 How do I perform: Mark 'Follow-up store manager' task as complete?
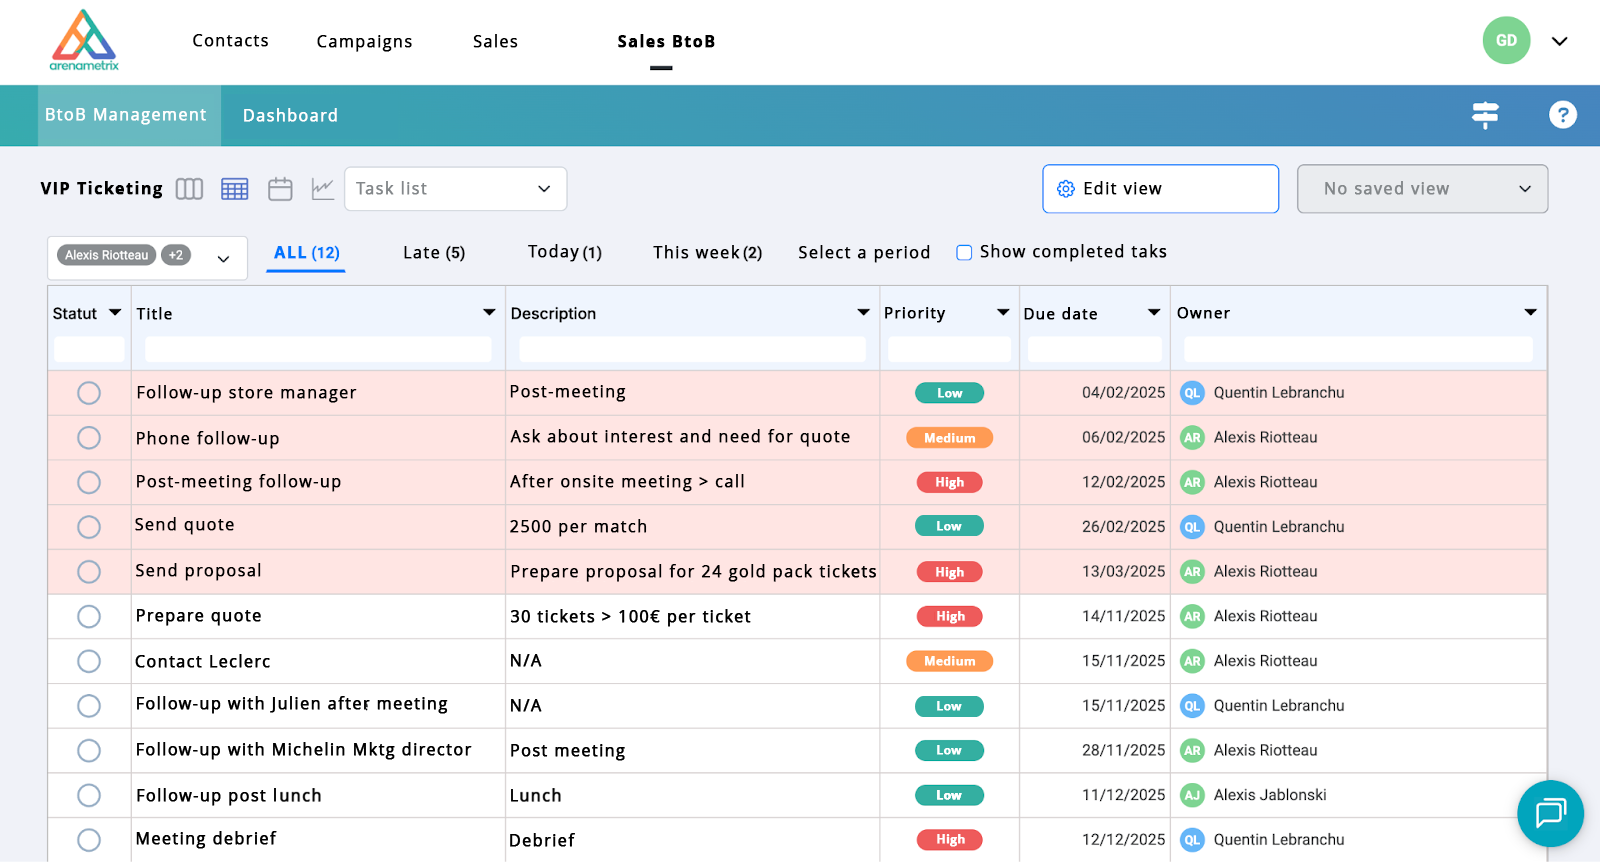[x=89, y=393]
